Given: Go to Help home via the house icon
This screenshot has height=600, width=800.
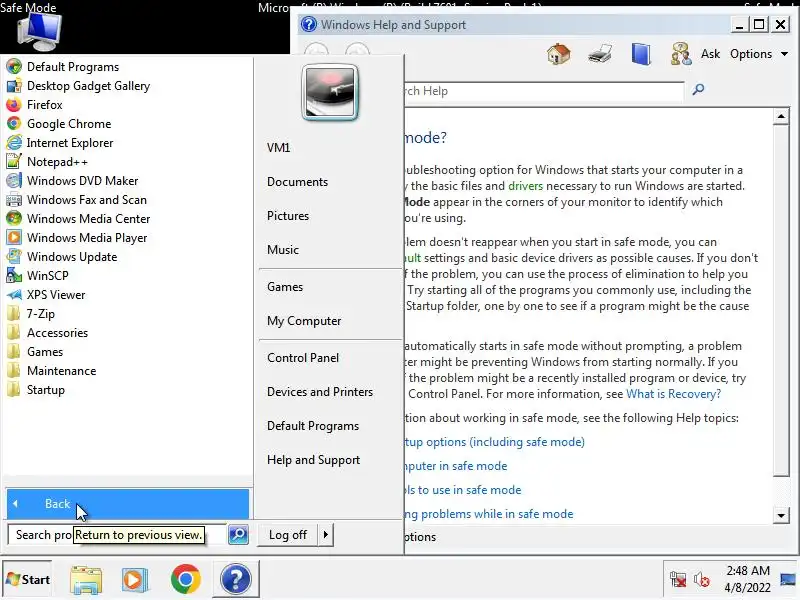Looking at the screenshot, I should [559, 54].
